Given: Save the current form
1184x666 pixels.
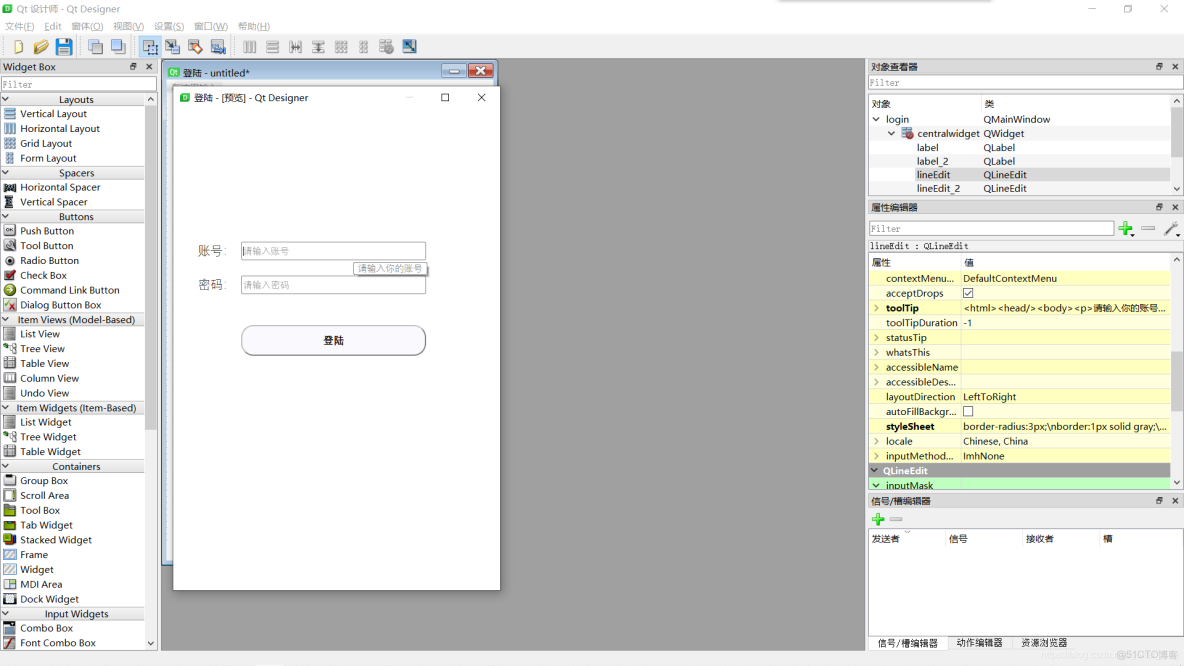Looking at the screenshot, I should [62, 46].
